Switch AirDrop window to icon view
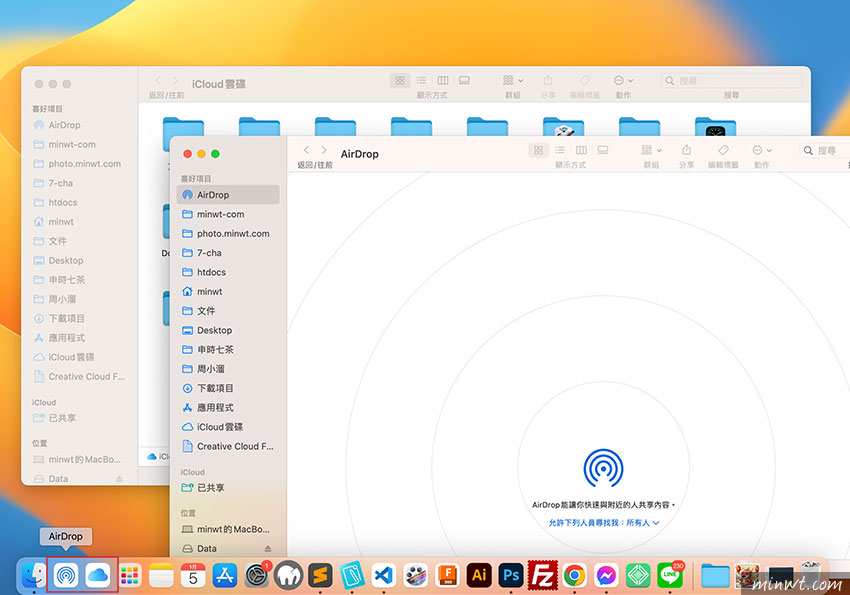The image size is (850, 595). click(538, 150)
